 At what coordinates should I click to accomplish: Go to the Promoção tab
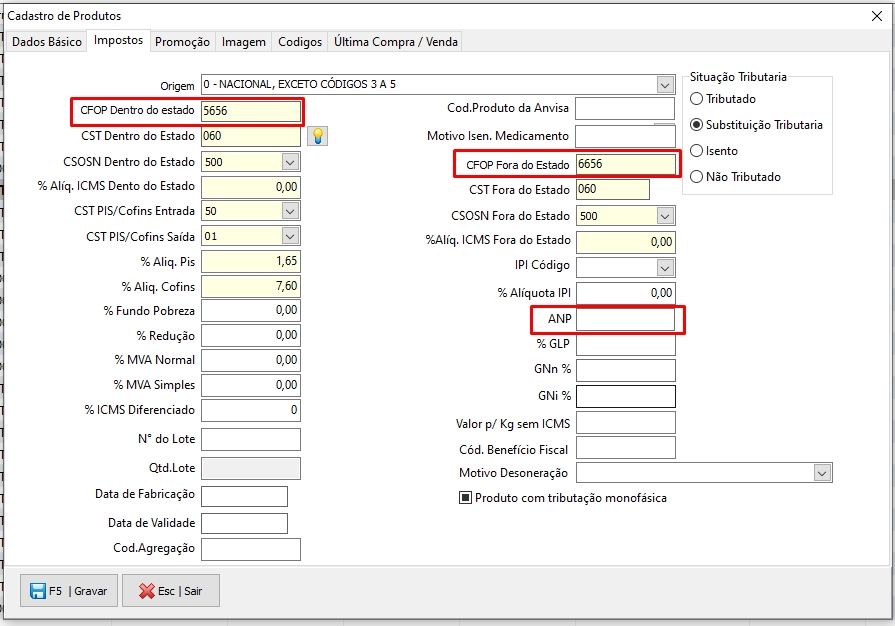[x=182, y=42]
